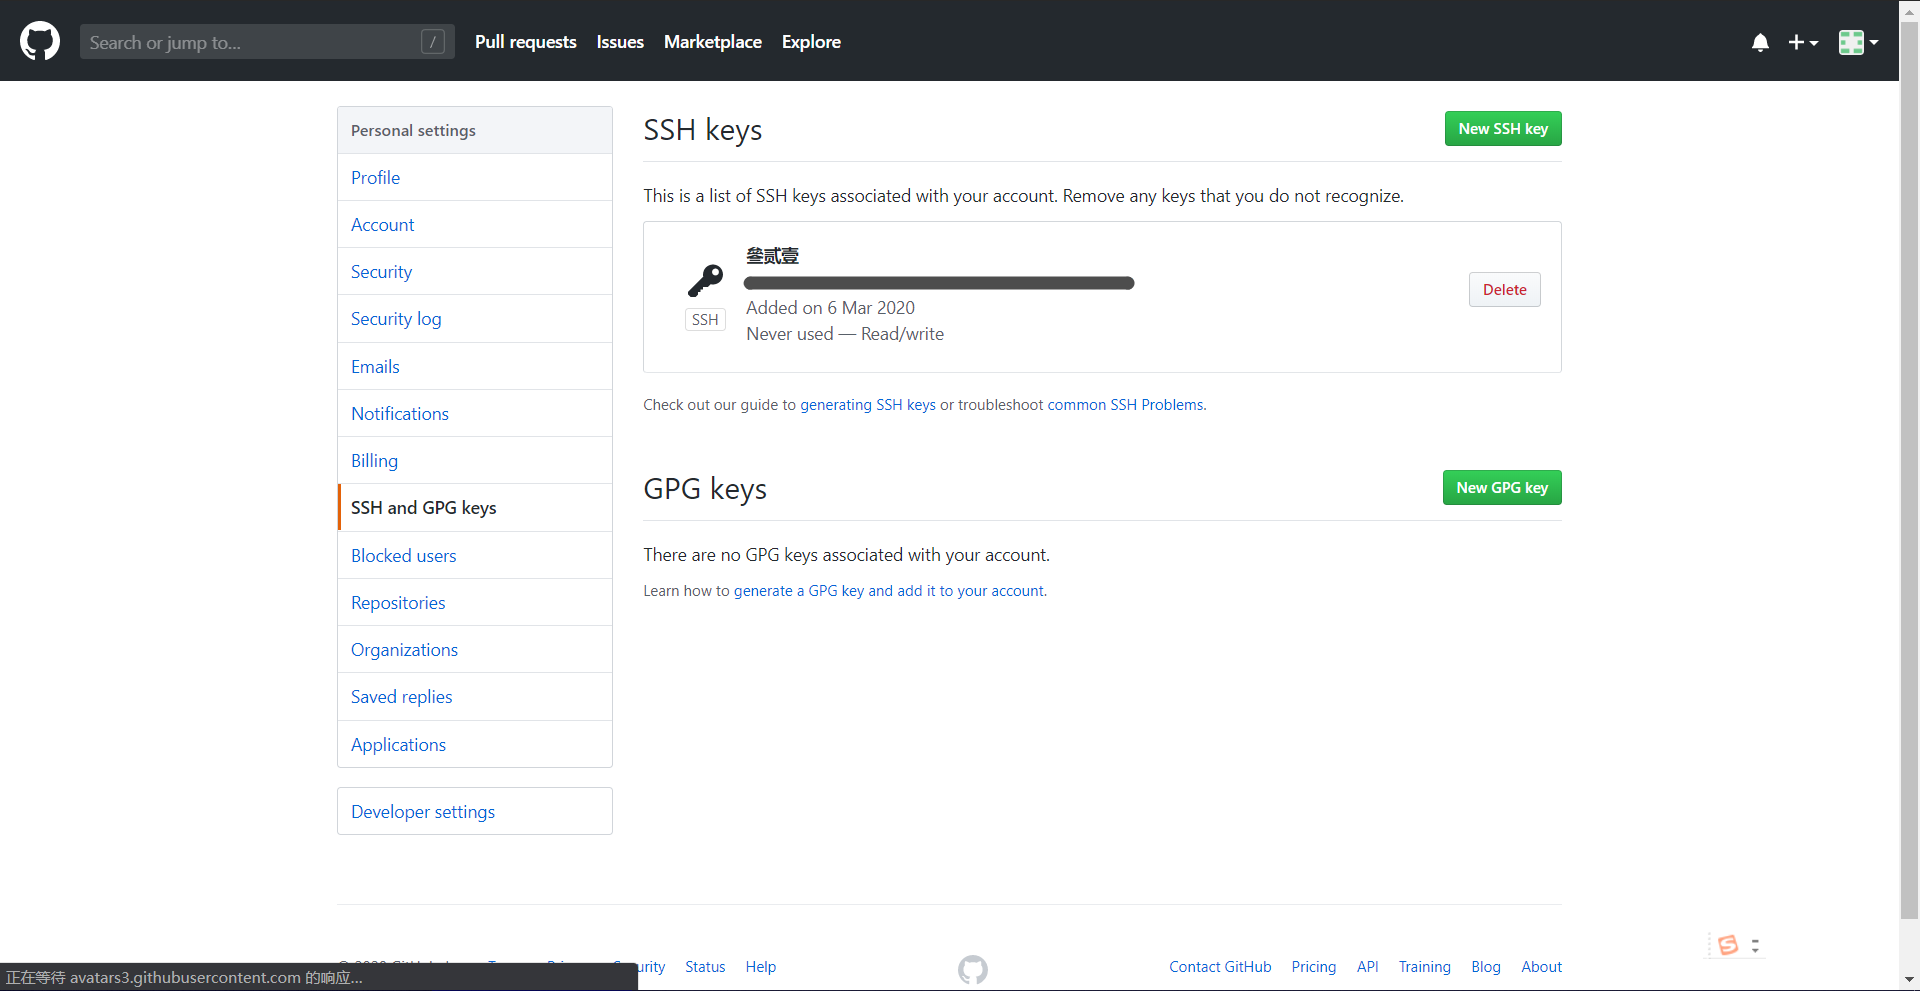Open Blocked users settings
The height and width of the screenshot is (991, 1920).
point(475,556)
